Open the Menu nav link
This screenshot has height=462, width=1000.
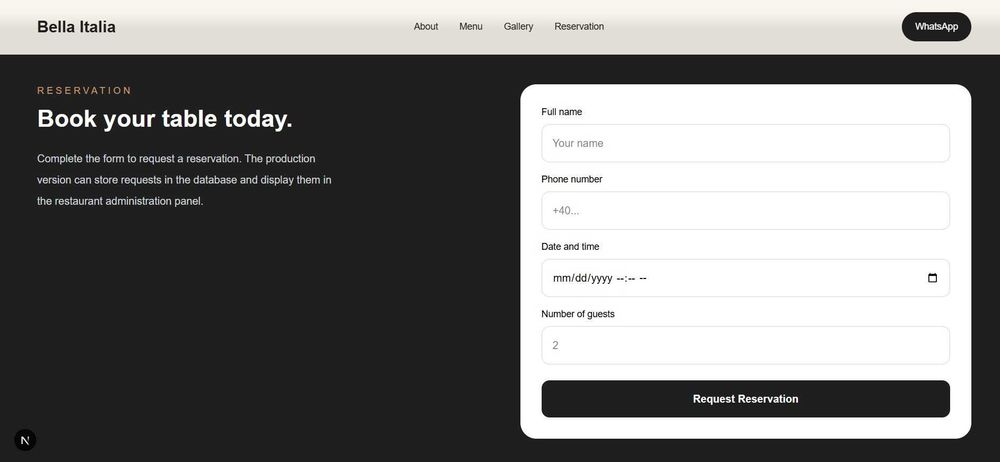(471, 26)
